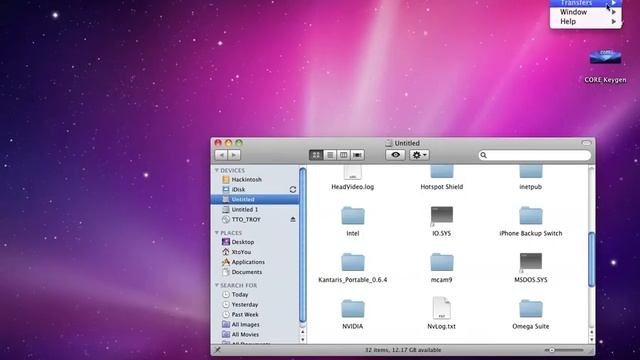
Task: Click the sidebar scroll down arrow
Action: (302, 340)
